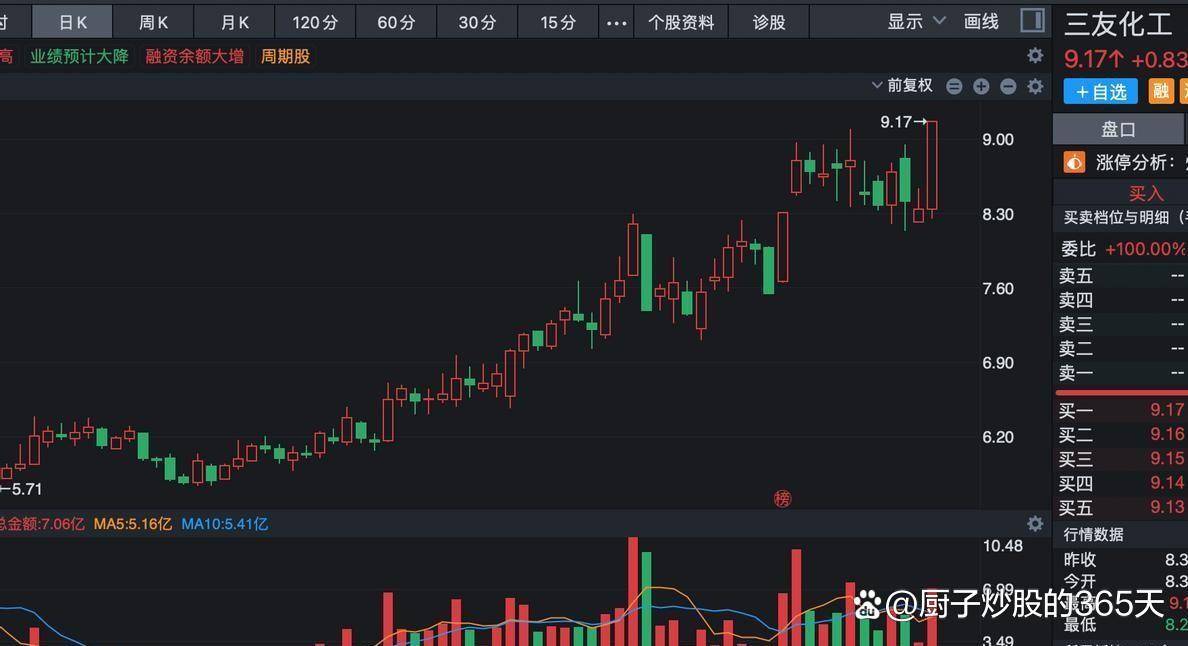This screenshot has height=646, width=1188.
Task: Switch to the 周K weekly chart tab
Action: 153,22
